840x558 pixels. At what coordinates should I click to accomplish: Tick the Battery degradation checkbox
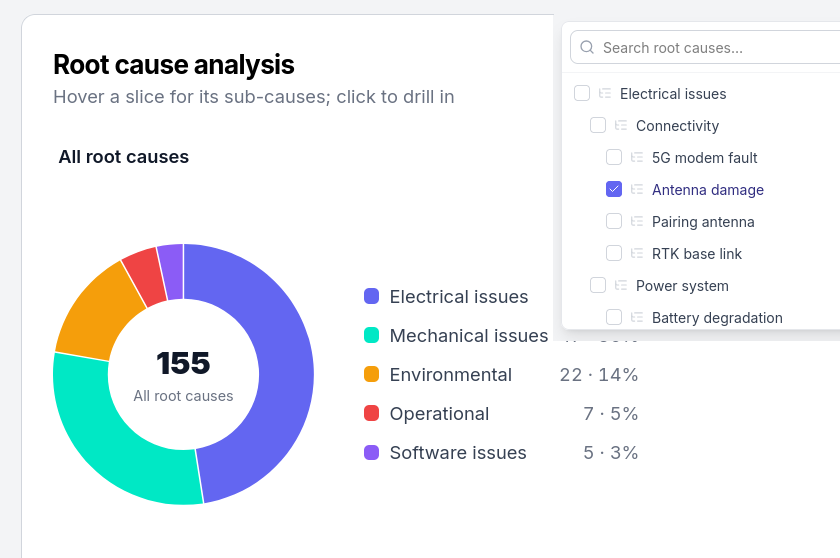coord(614,317)
